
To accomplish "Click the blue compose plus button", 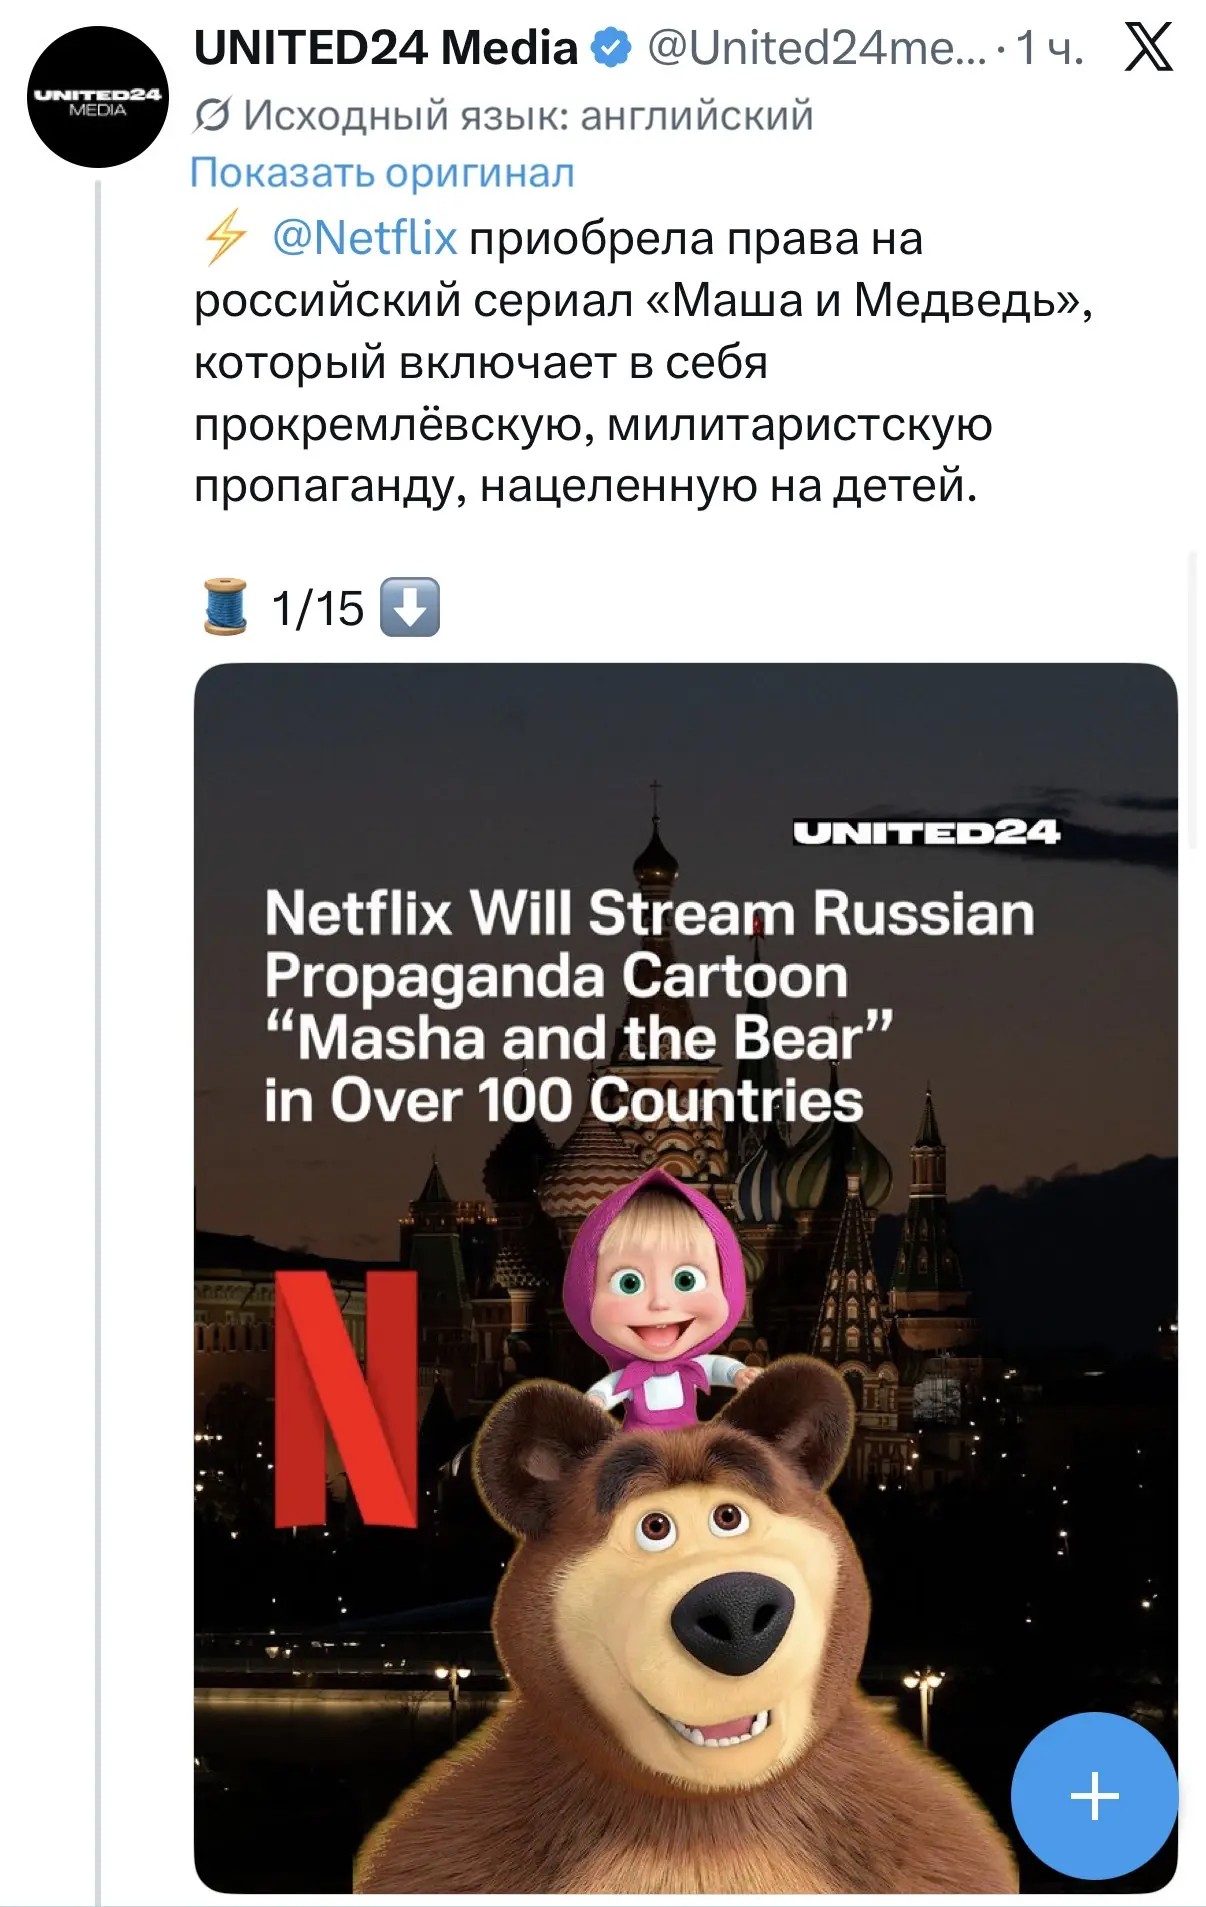I will [1094, 1796].
